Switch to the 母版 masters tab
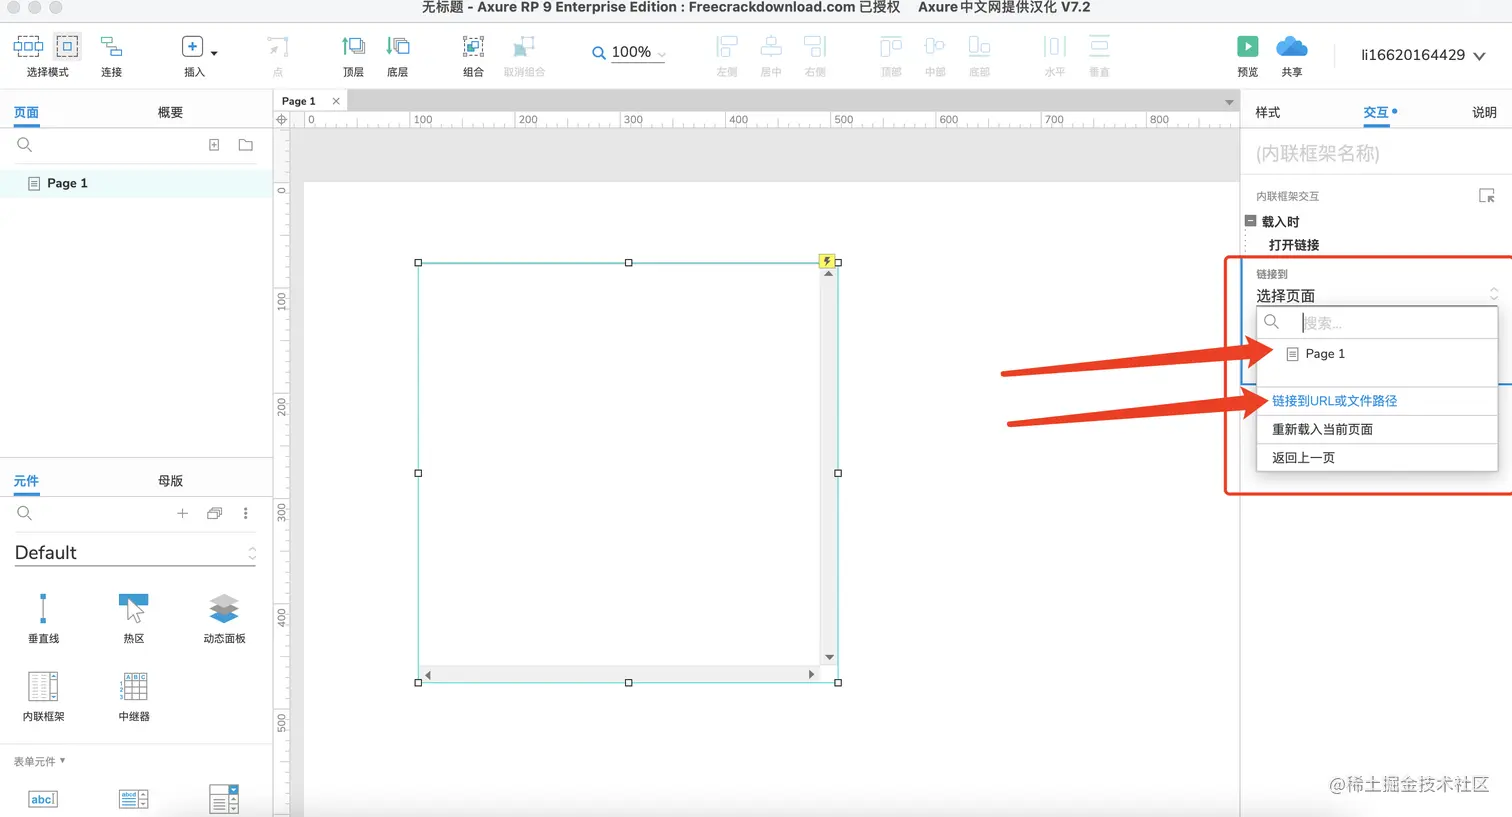Viewport: 1512px width, 817px height. tap(170, 481)
